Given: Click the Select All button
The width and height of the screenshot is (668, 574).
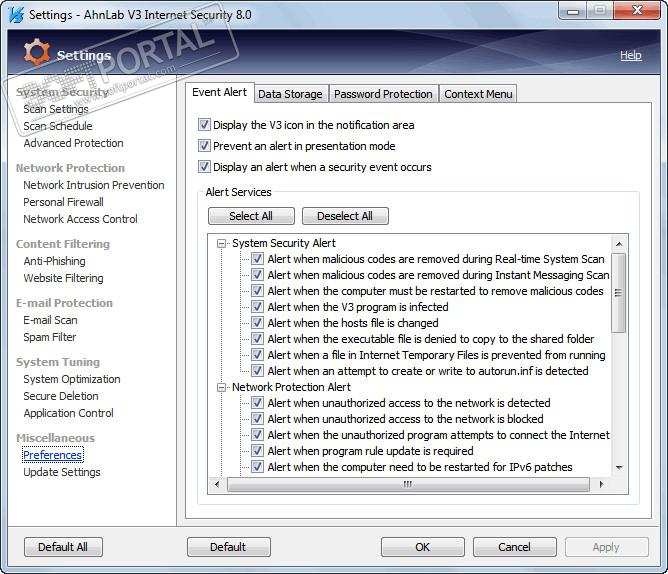Looking at the screenshot, I should pyautogui.click(x=251, y=216).
